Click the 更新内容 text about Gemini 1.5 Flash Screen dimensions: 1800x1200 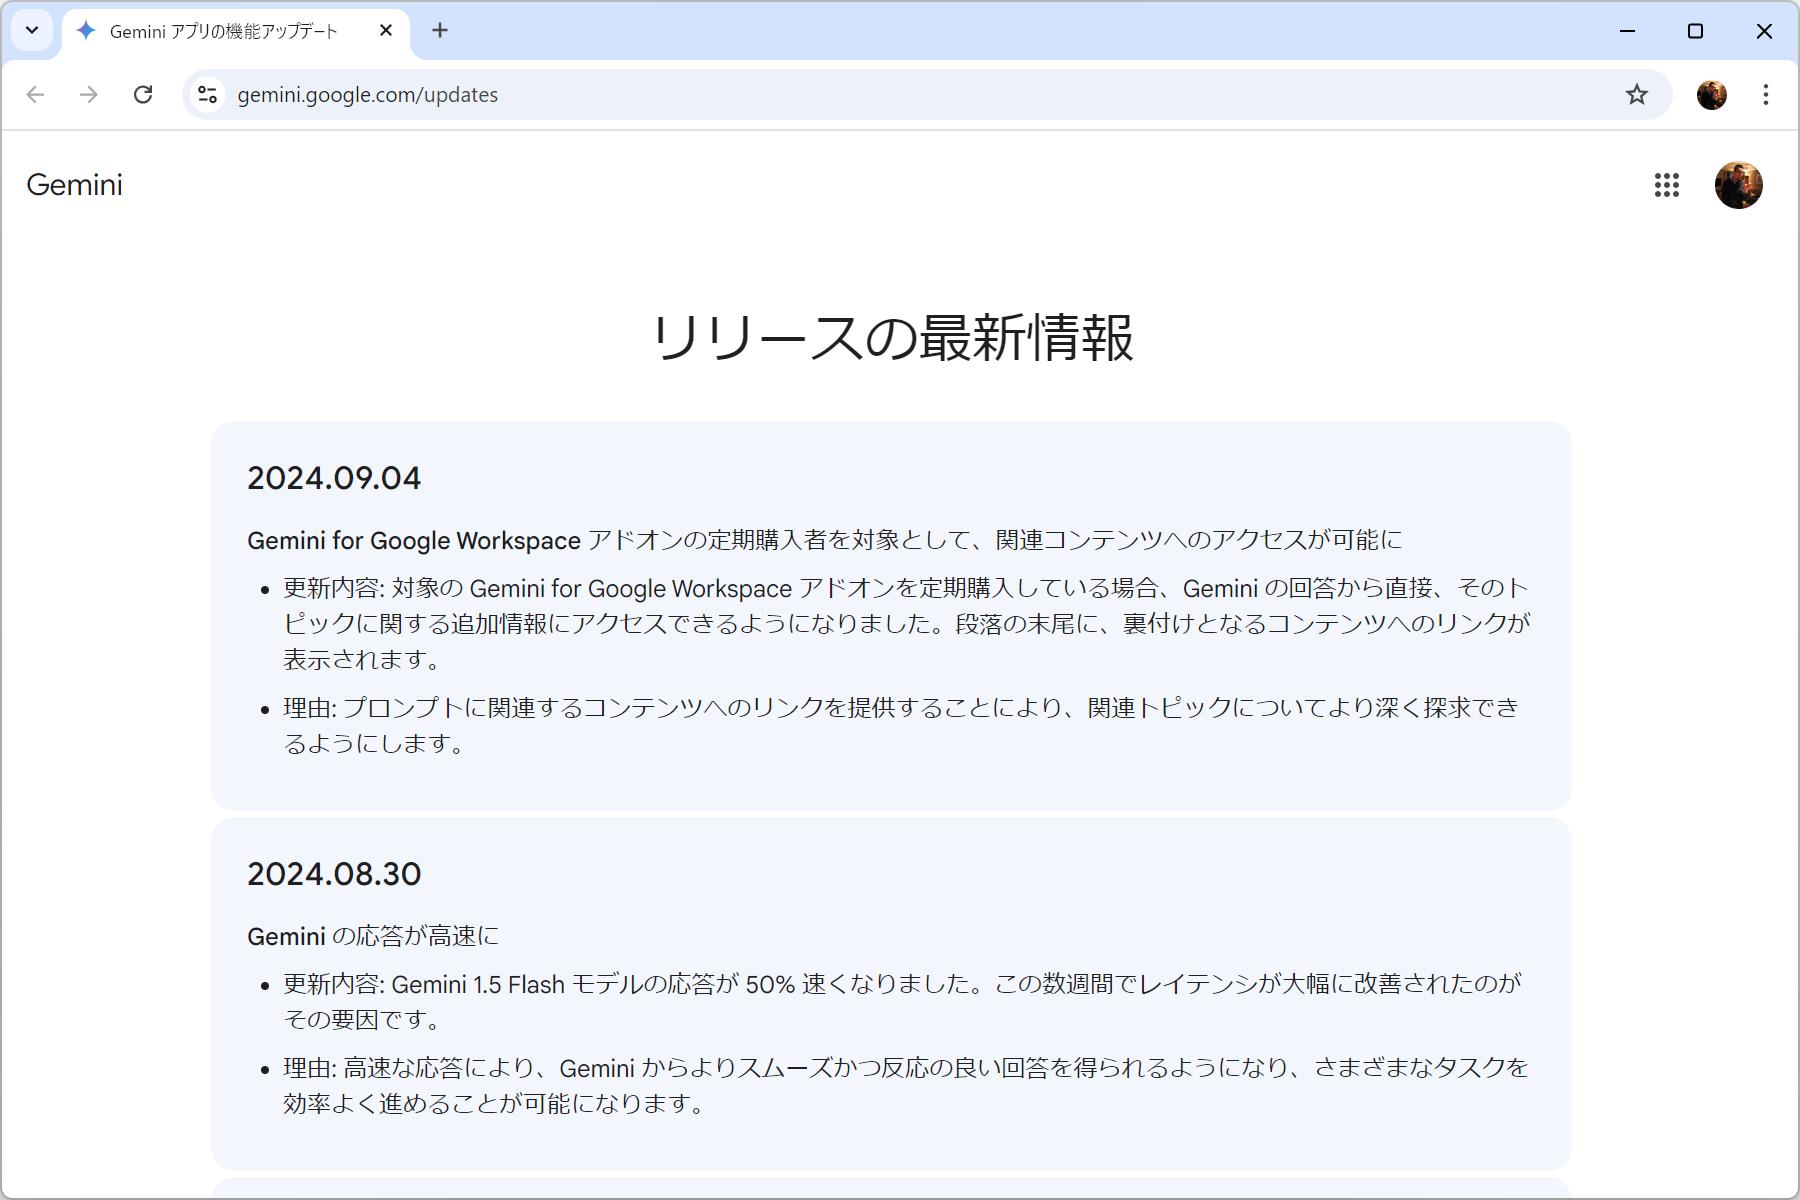coord(903,1001)
